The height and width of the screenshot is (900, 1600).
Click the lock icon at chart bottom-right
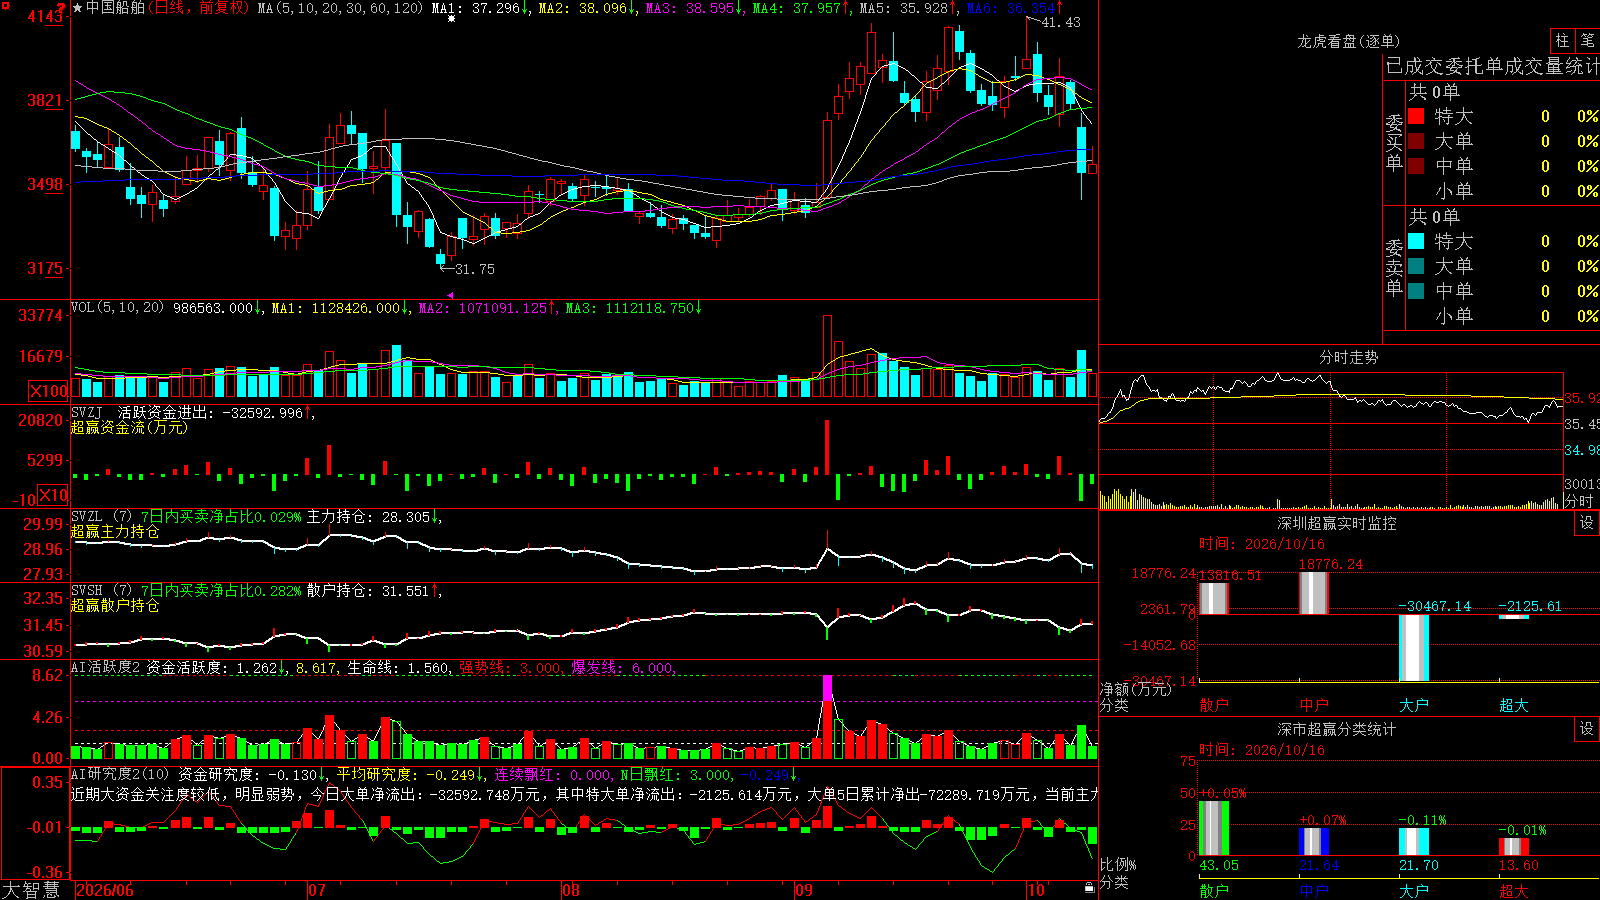click(1089, 888)
